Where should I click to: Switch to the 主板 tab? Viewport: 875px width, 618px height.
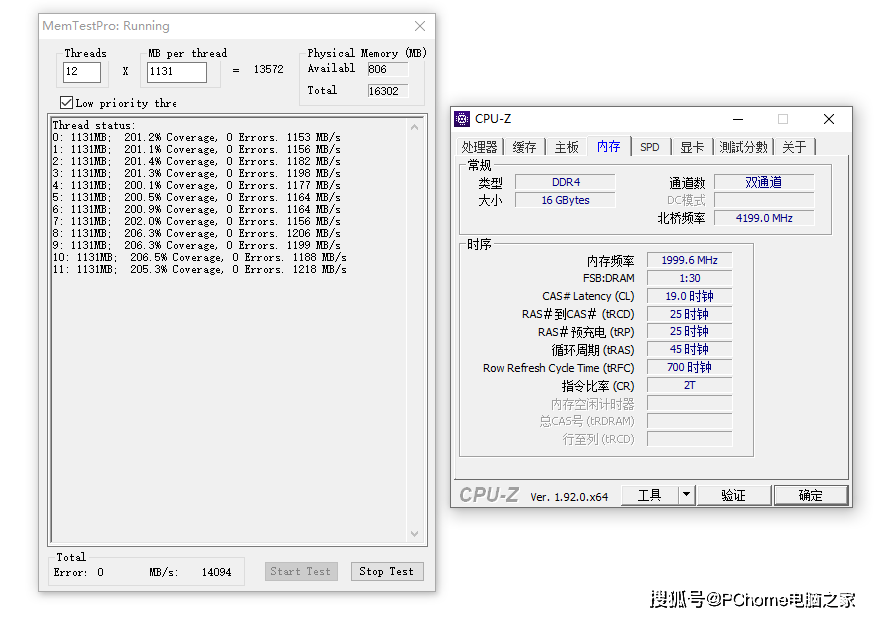tap(566, 147)
